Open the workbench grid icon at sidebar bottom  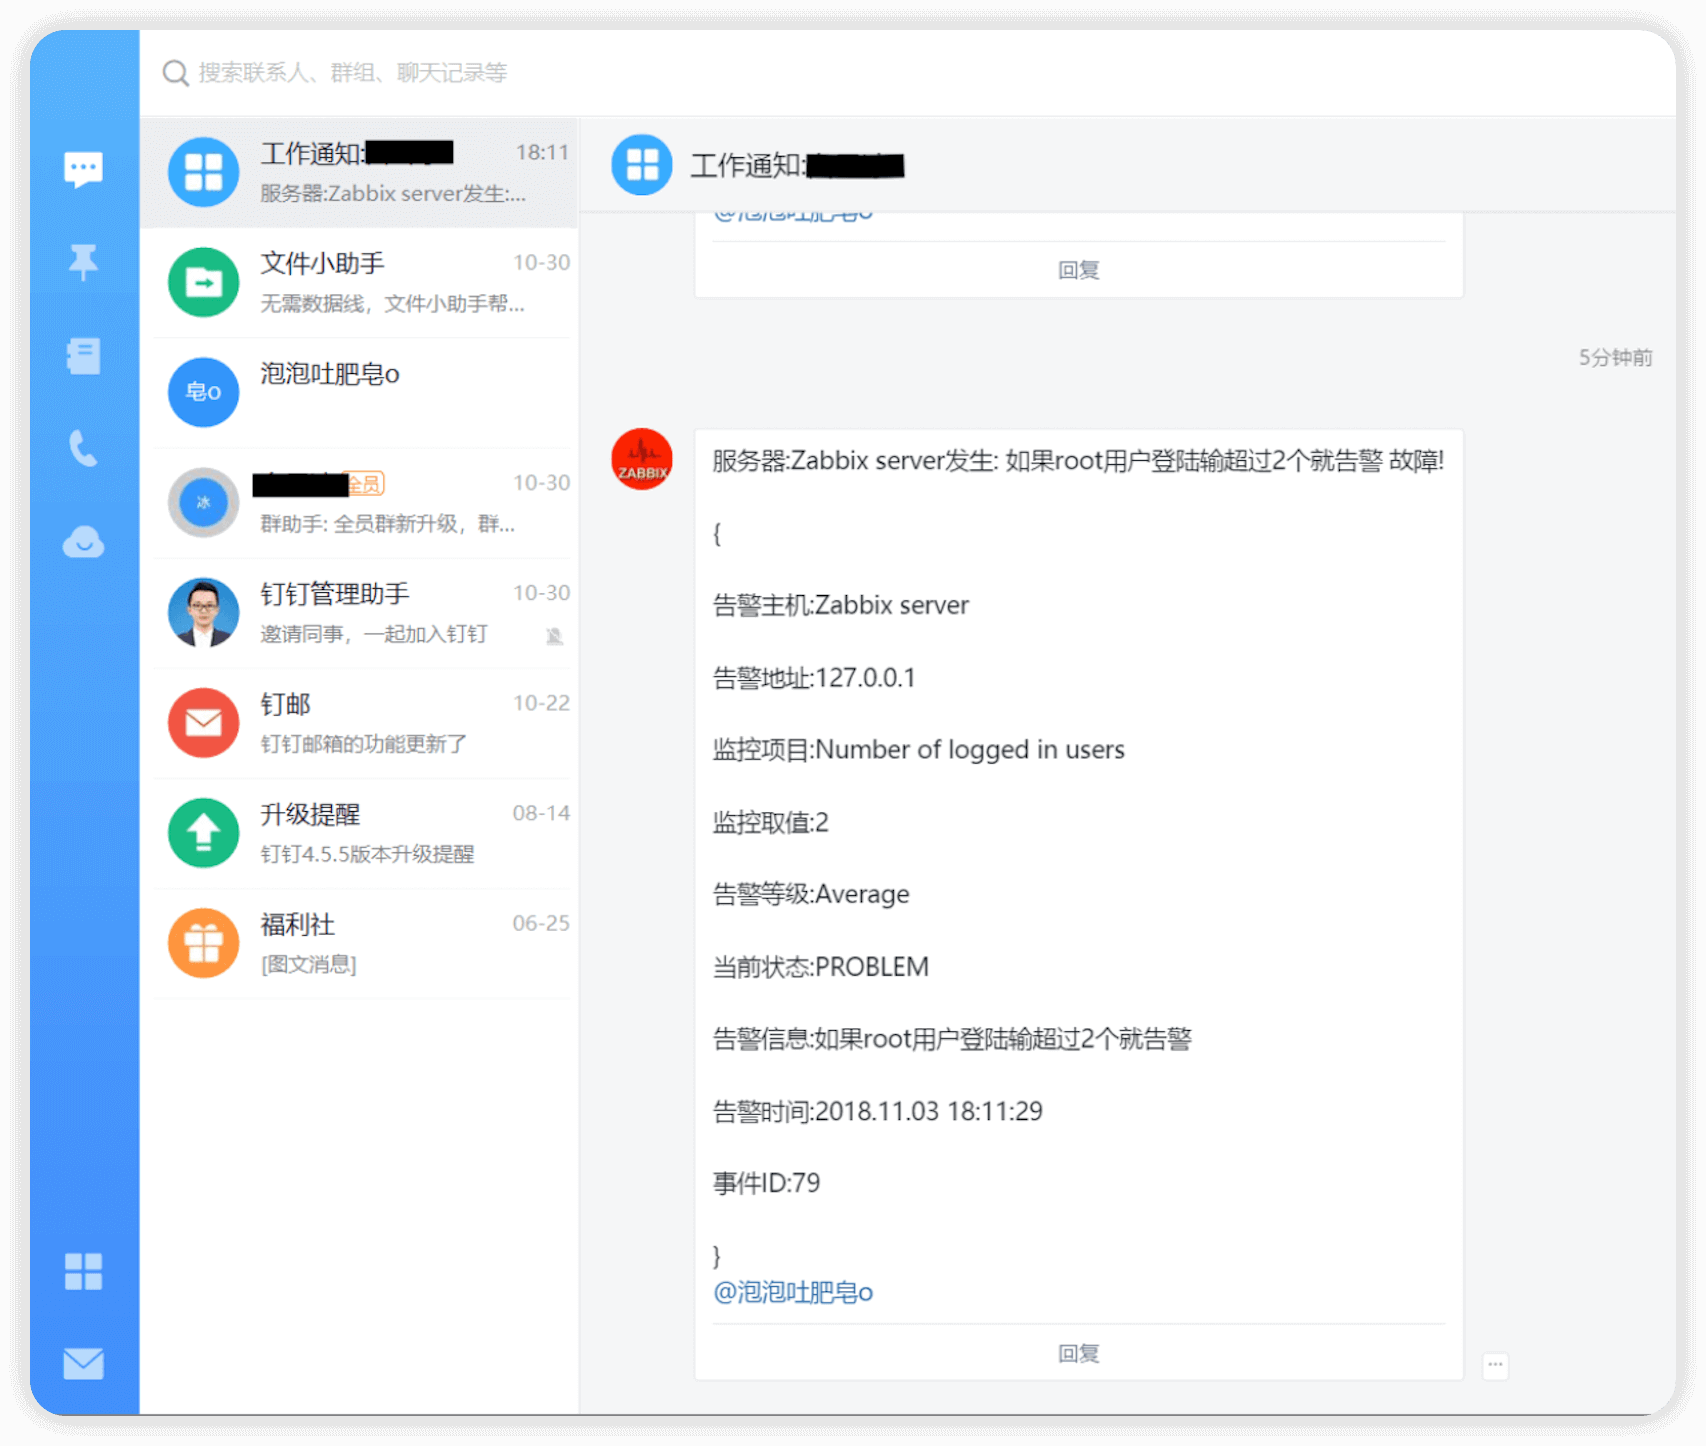point(83,1271)
